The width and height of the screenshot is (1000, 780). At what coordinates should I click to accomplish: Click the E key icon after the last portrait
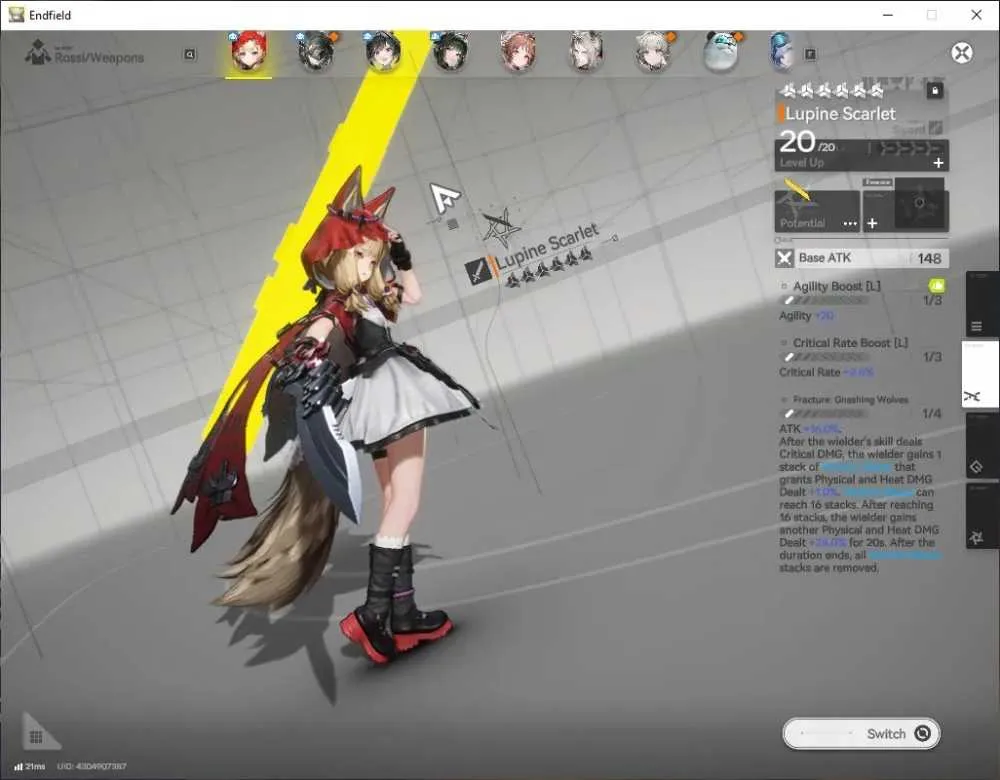pyautogui.click(x=810, y=55)
